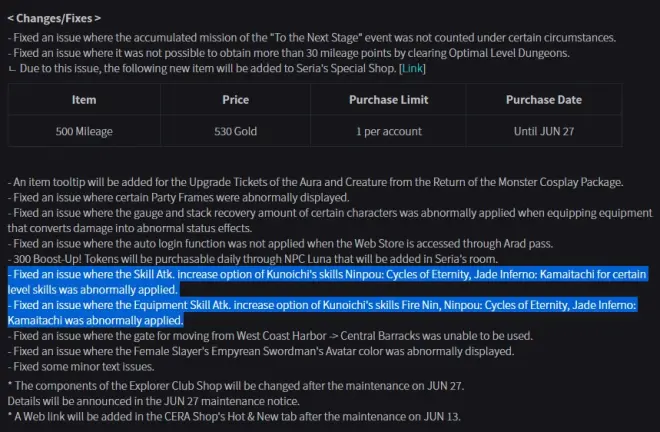Click the Item column header
Image resolution: width=660 pixels, height=432 pixels.
coord(84,100)
